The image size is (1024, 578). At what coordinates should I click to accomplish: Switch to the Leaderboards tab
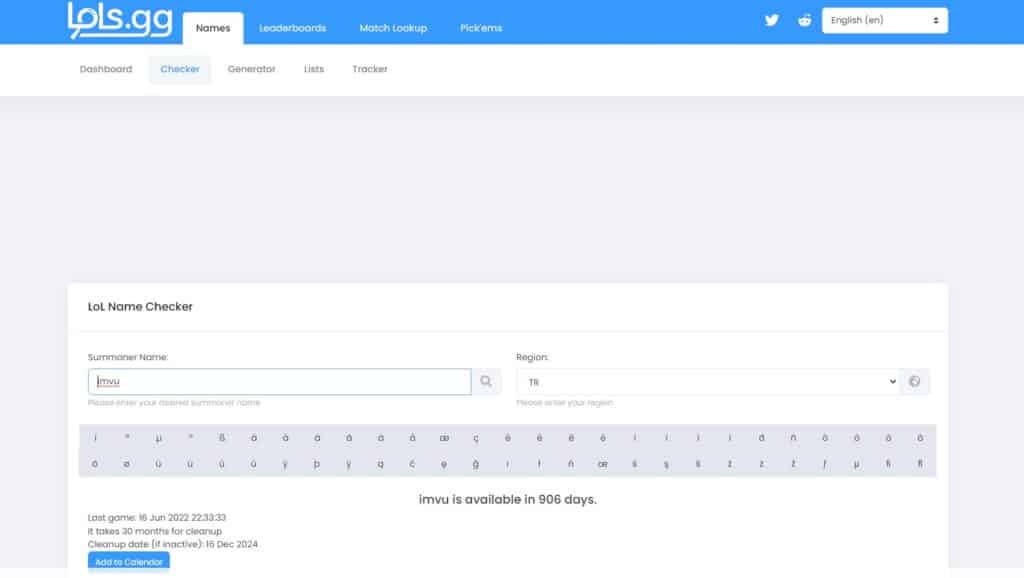293,28
